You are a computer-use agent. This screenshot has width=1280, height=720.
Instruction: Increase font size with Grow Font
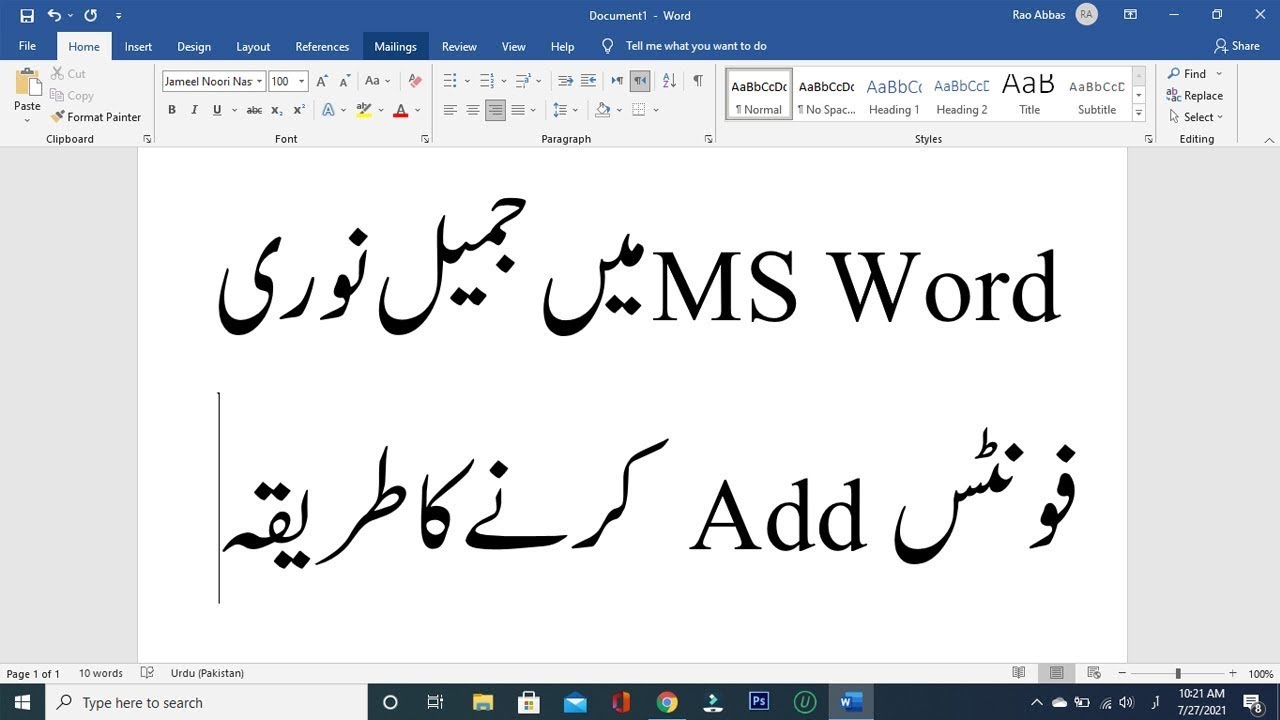pos(322,81)
